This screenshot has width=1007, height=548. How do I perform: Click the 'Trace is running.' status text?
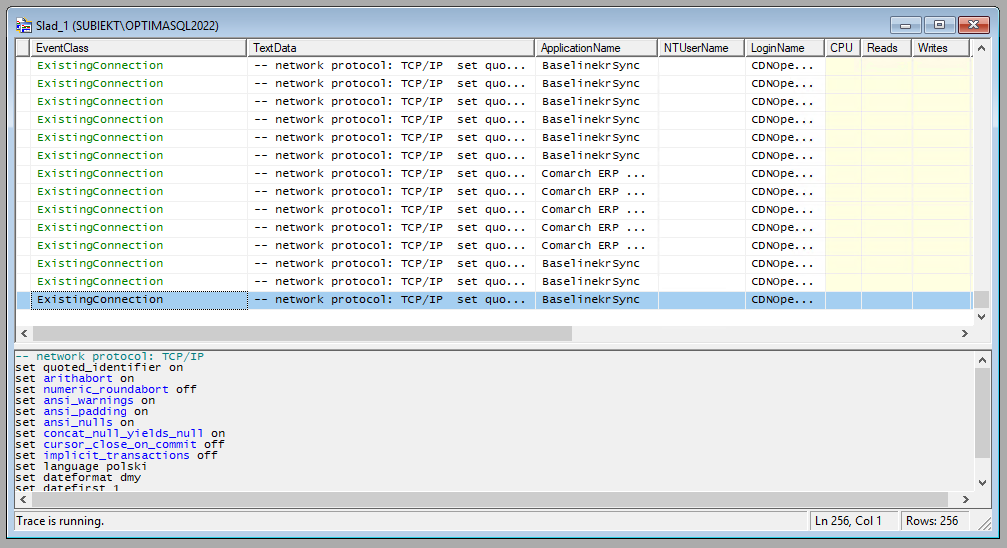(60, 521)
